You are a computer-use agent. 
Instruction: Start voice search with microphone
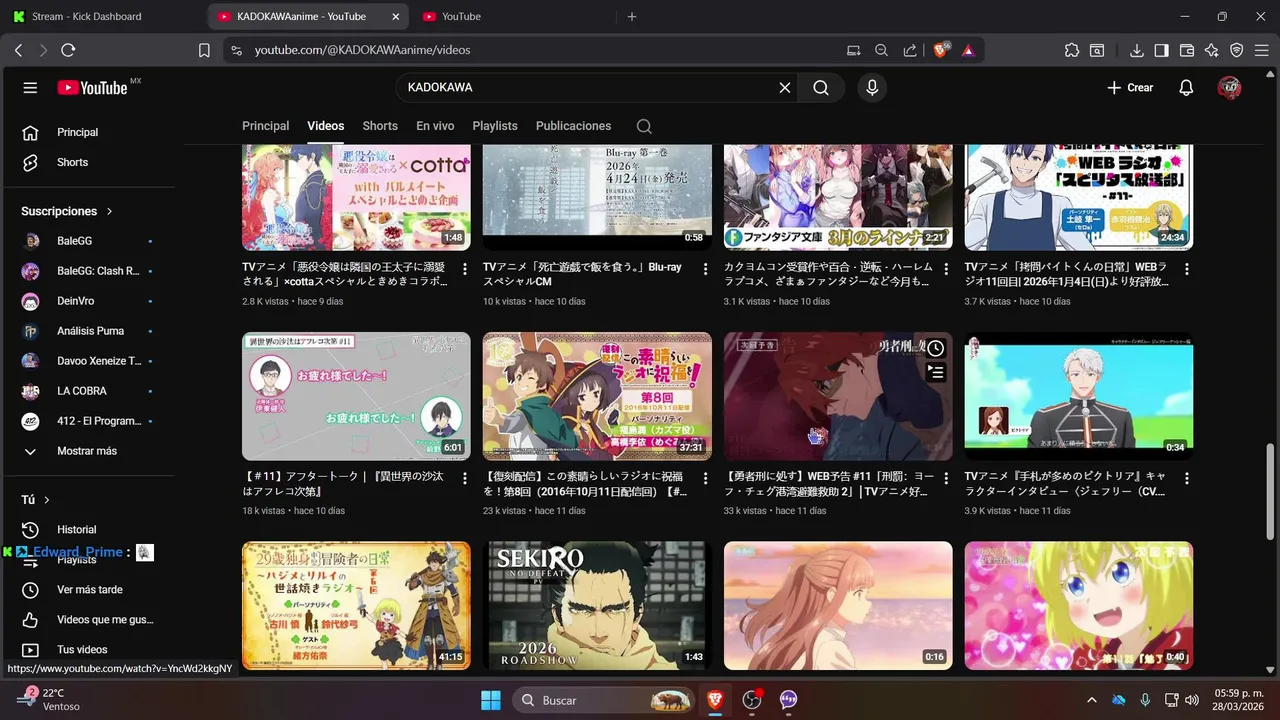[x=872, y=88]
